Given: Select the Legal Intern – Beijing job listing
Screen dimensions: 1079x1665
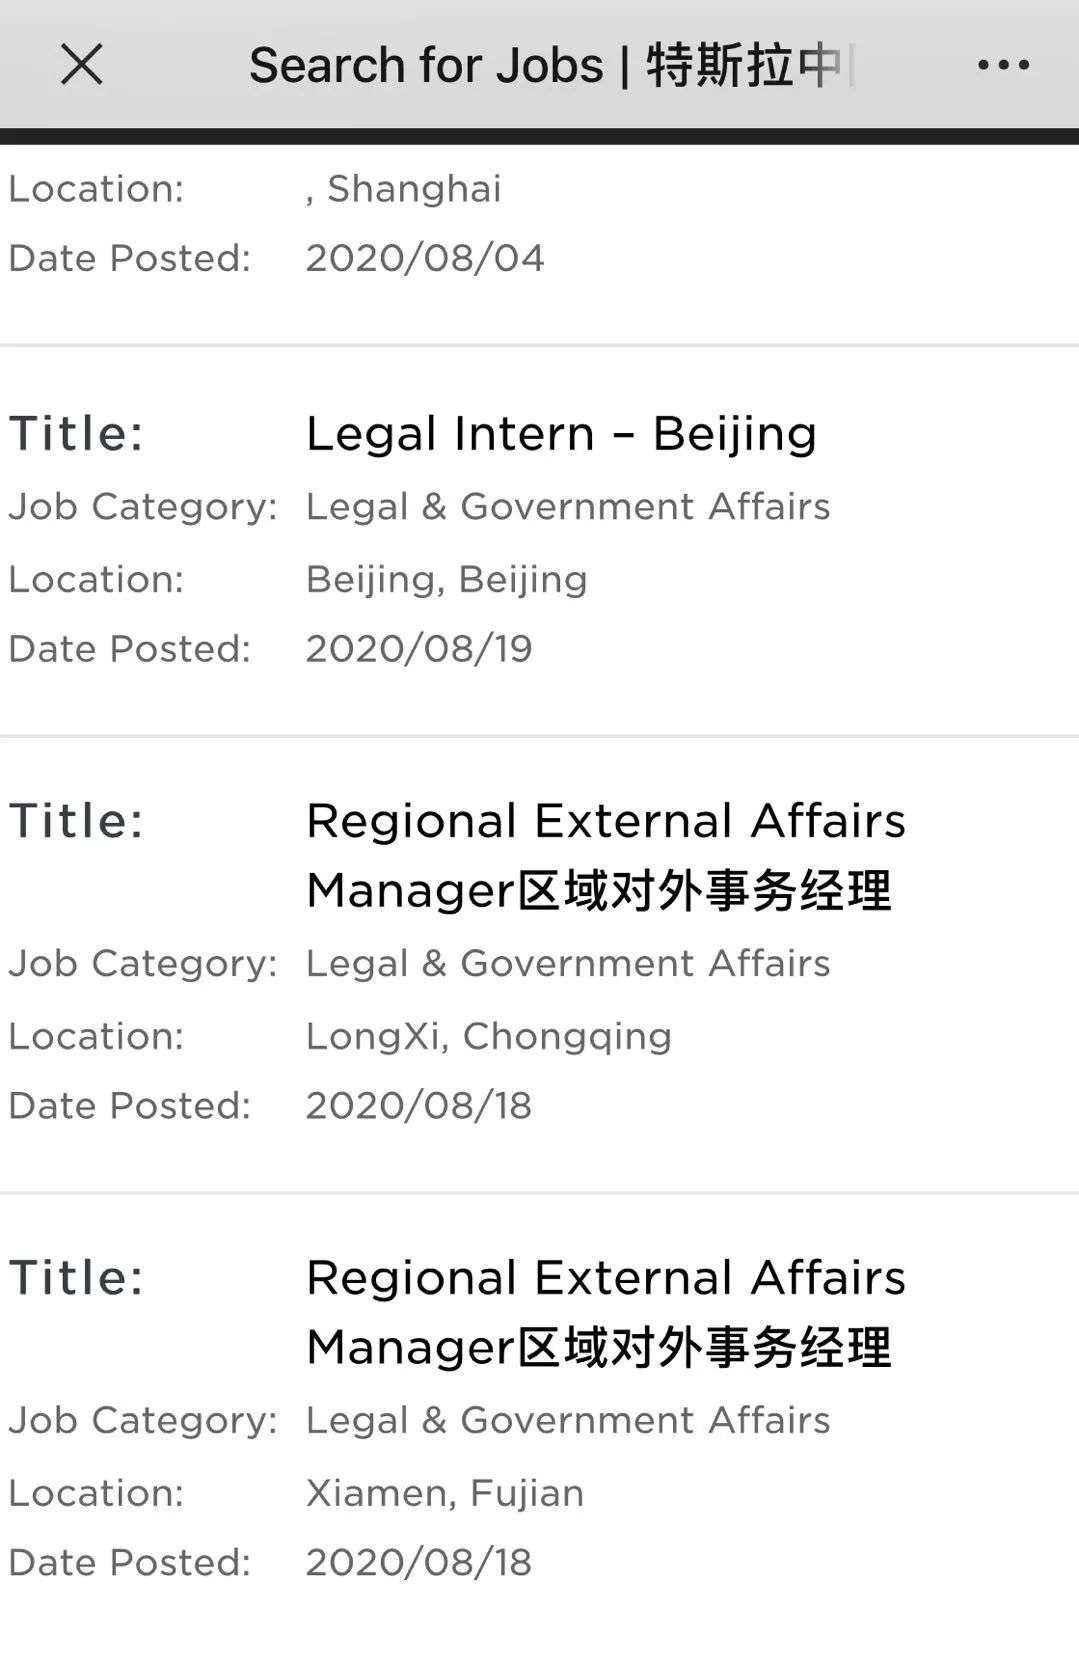Looking at the screenshot, I should click(560, 433).
